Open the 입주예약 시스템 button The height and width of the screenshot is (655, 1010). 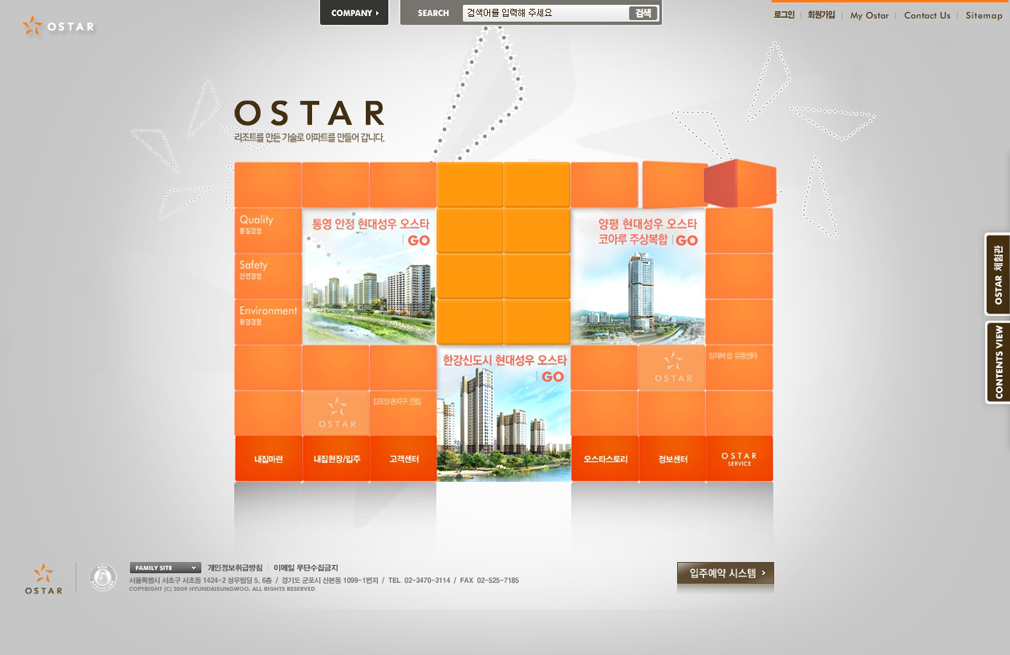(x=725, y=573)
